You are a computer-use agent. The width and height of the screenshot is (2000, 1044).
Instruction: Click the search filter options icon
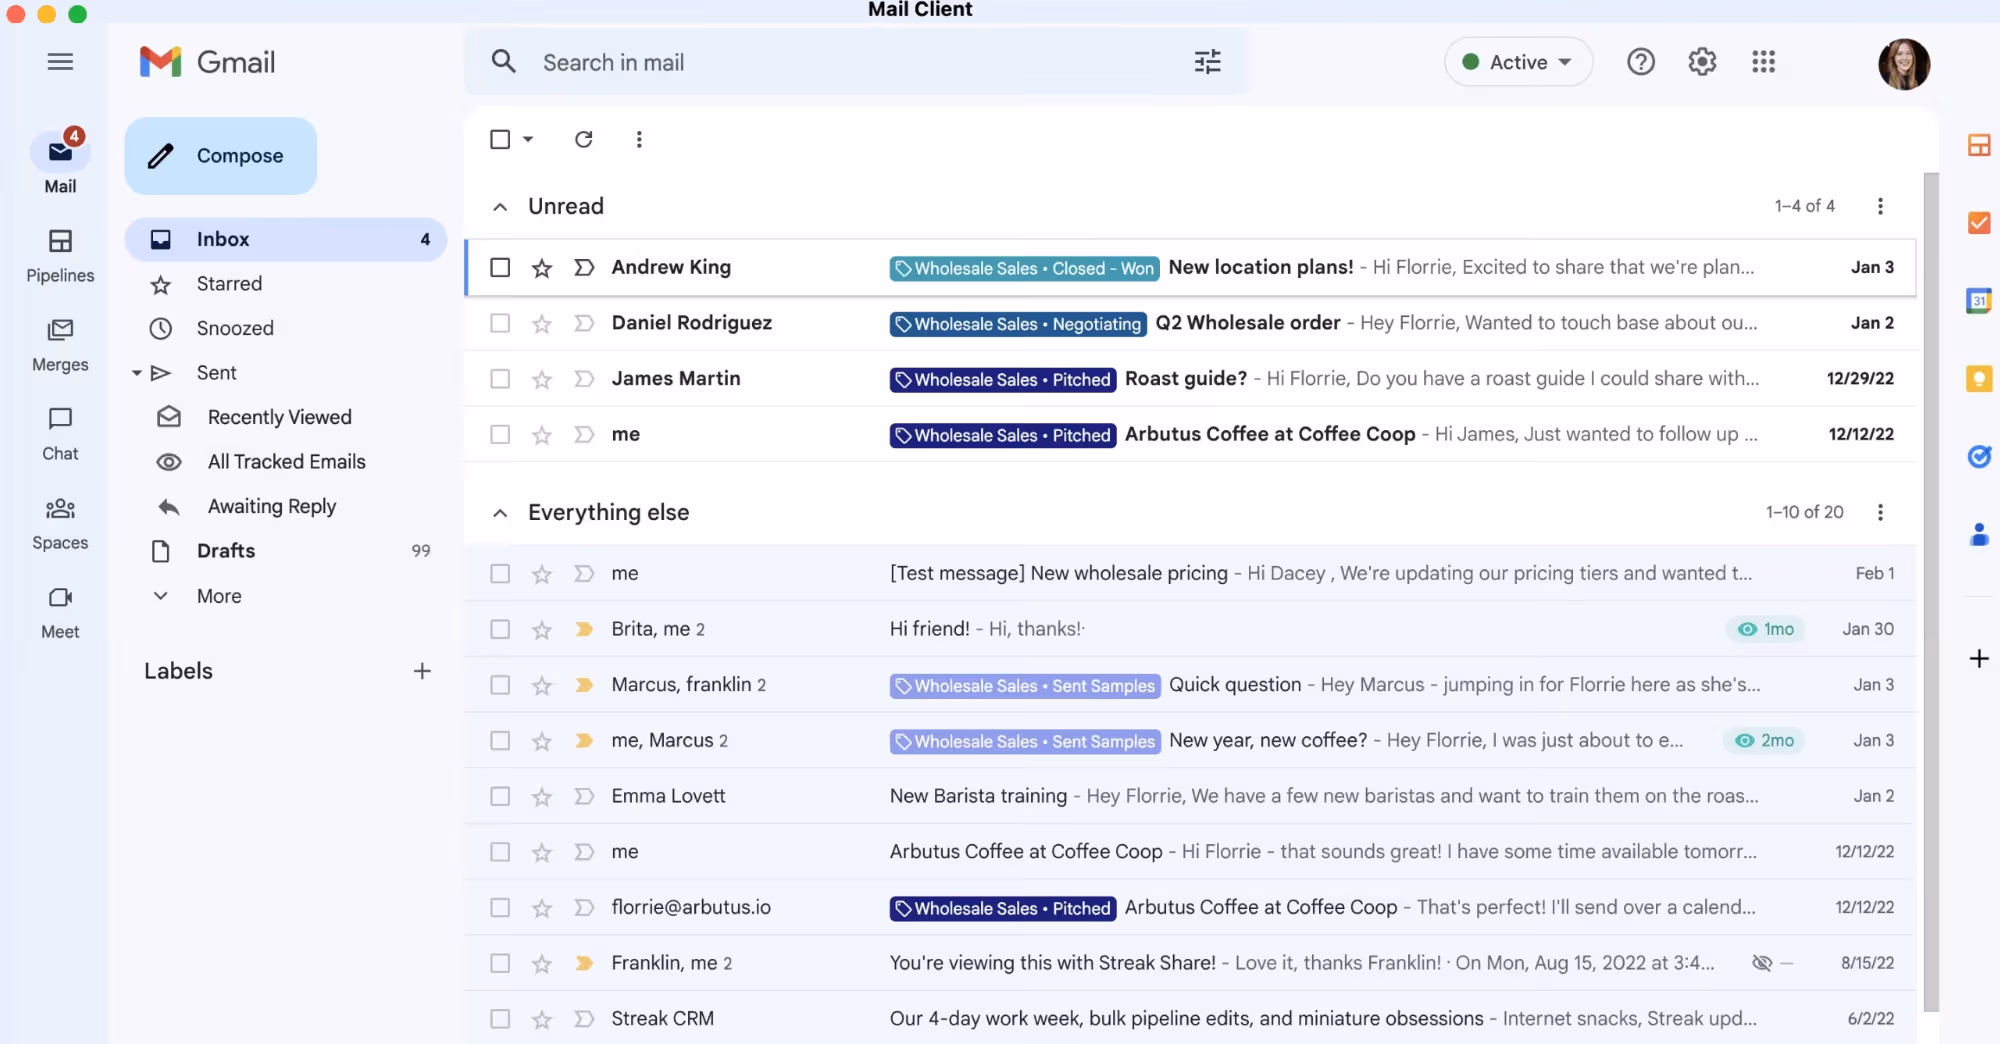pyautogui.click(x=1207, y=62)
